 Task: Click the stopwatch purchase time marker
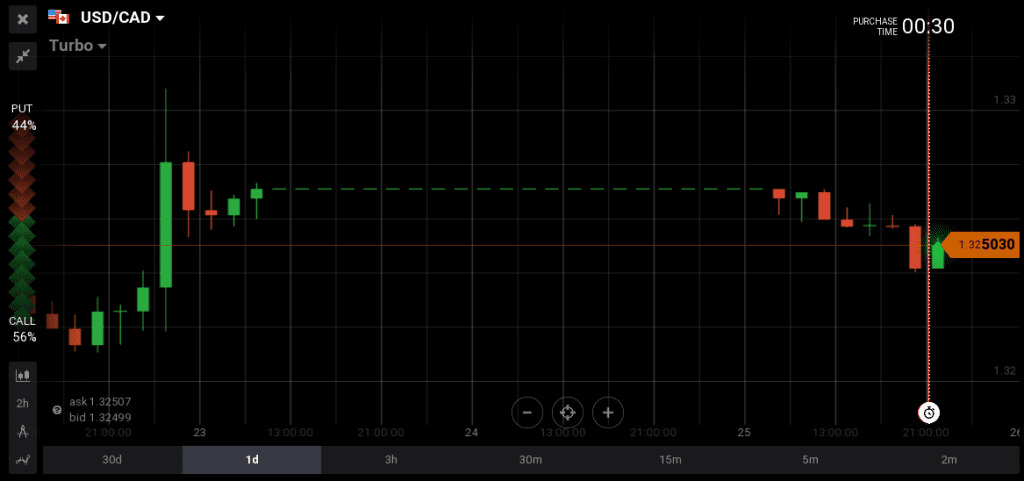(x=929, y=412)
